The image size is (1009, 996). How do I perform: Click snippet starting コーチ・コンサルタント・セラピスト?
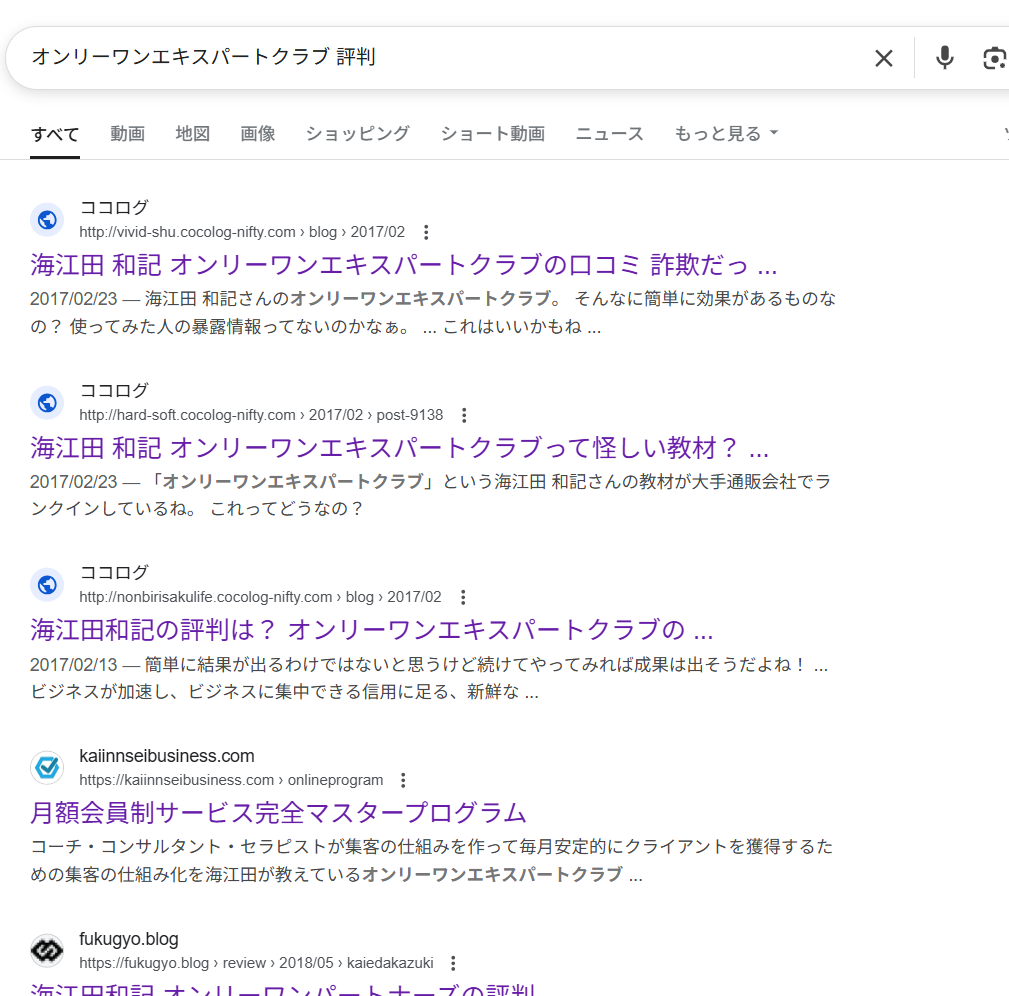tap(432, 860)
